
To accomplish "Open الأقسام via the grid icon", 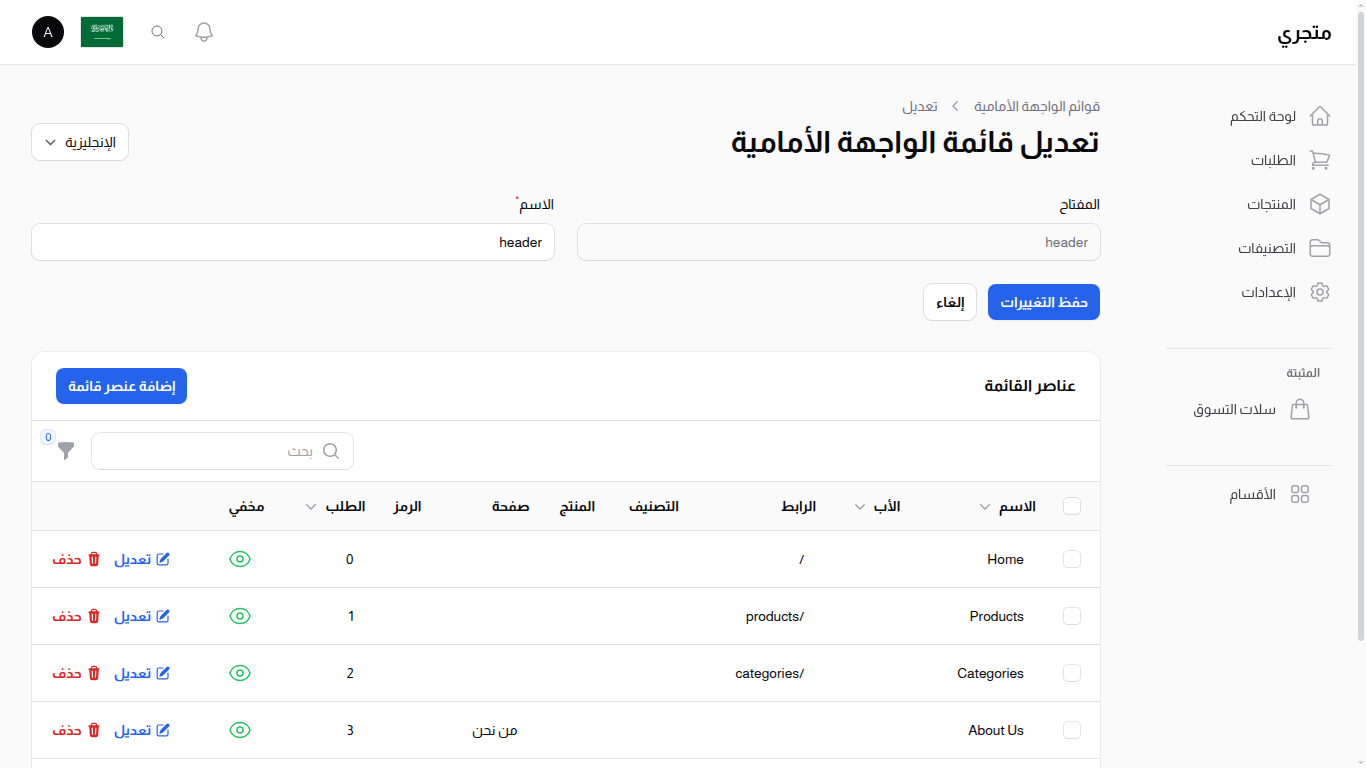I will [x=1300, y=493].
